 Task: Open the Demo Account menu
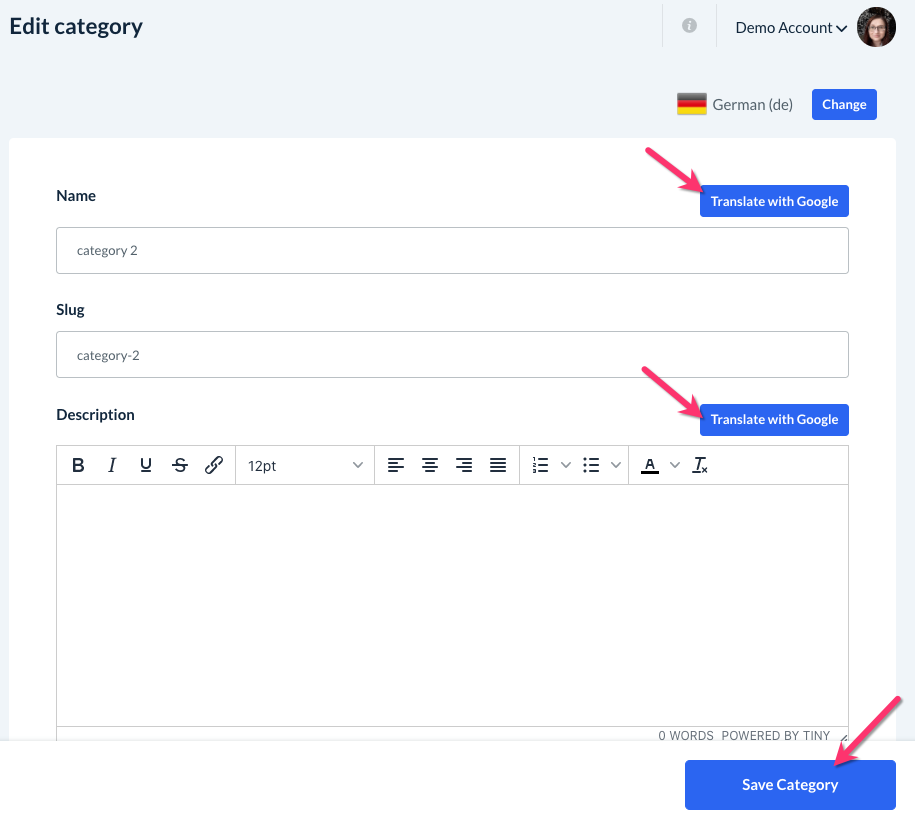click(x=791, y=28)
